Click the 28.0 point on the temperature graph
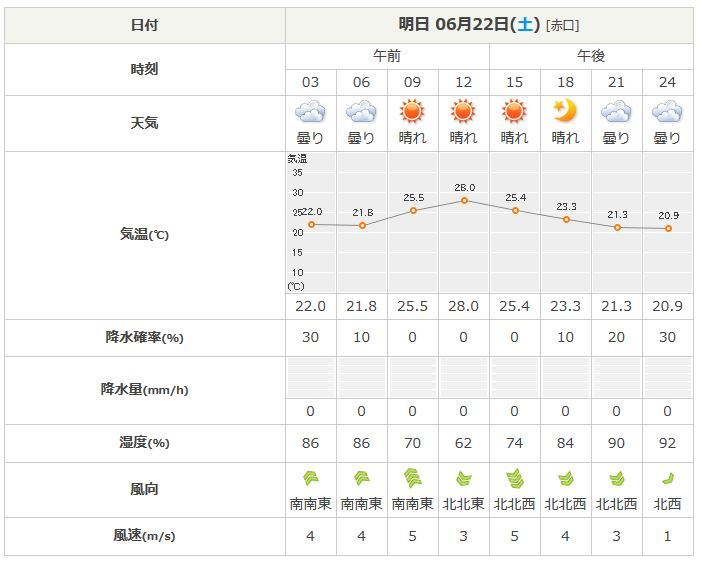Image resolution: width=701 pixels, height=561 pixels. pos(465,201)
